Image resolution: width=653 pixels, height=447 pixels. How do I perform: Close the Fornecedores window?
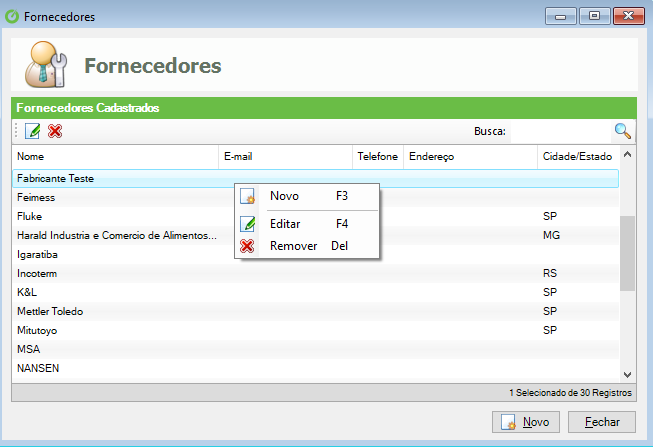(629, 17)
